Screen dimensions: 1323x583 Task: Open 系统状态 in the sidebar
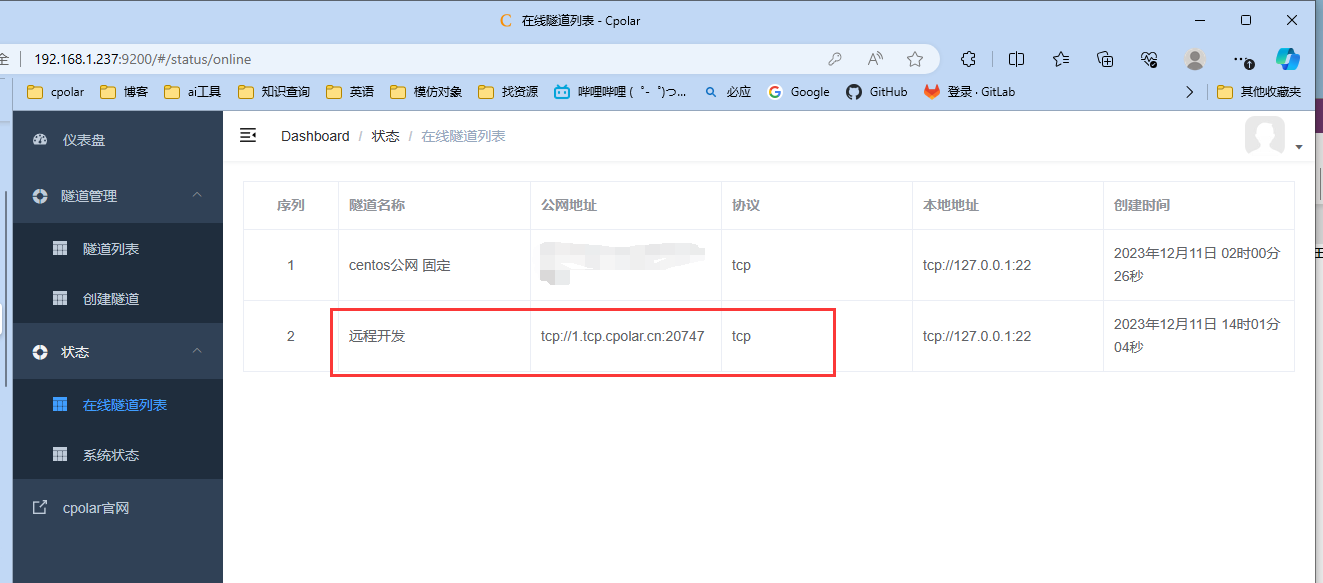110,455
